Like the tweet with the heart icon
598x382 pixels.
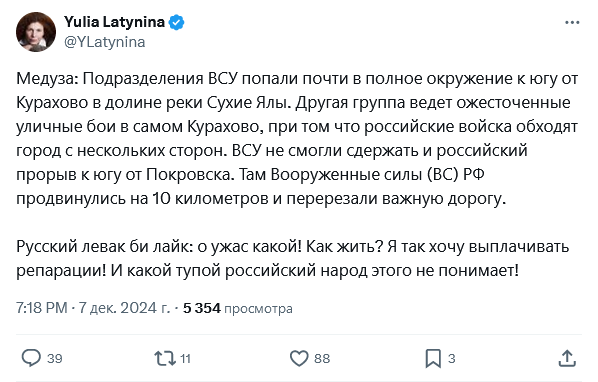point(299,358)
